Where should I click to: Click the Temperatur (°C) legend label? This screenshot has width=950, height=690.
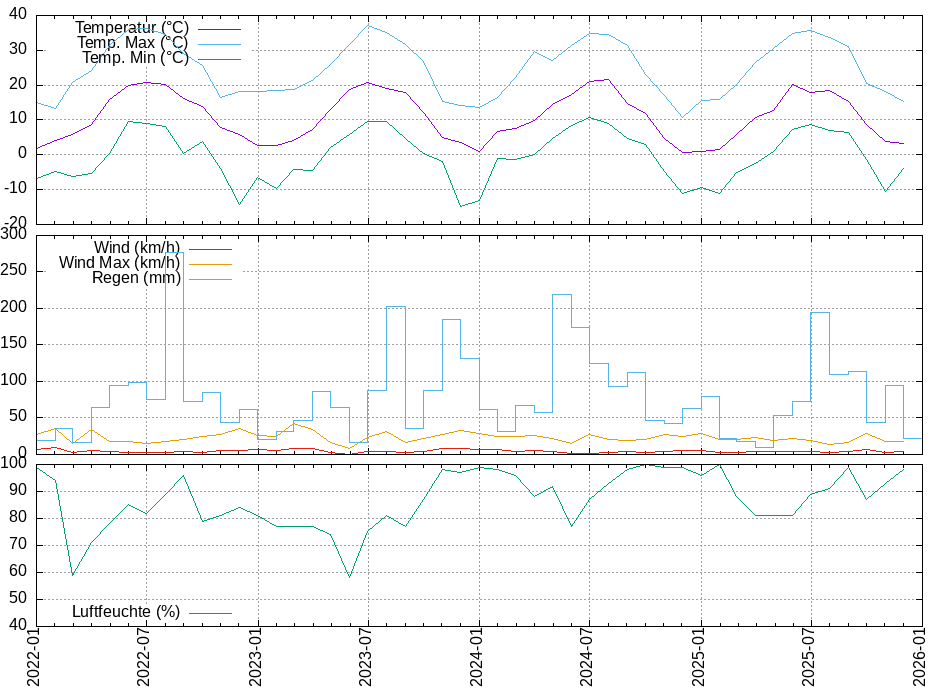pyautogui.click(x=131, y=27)
